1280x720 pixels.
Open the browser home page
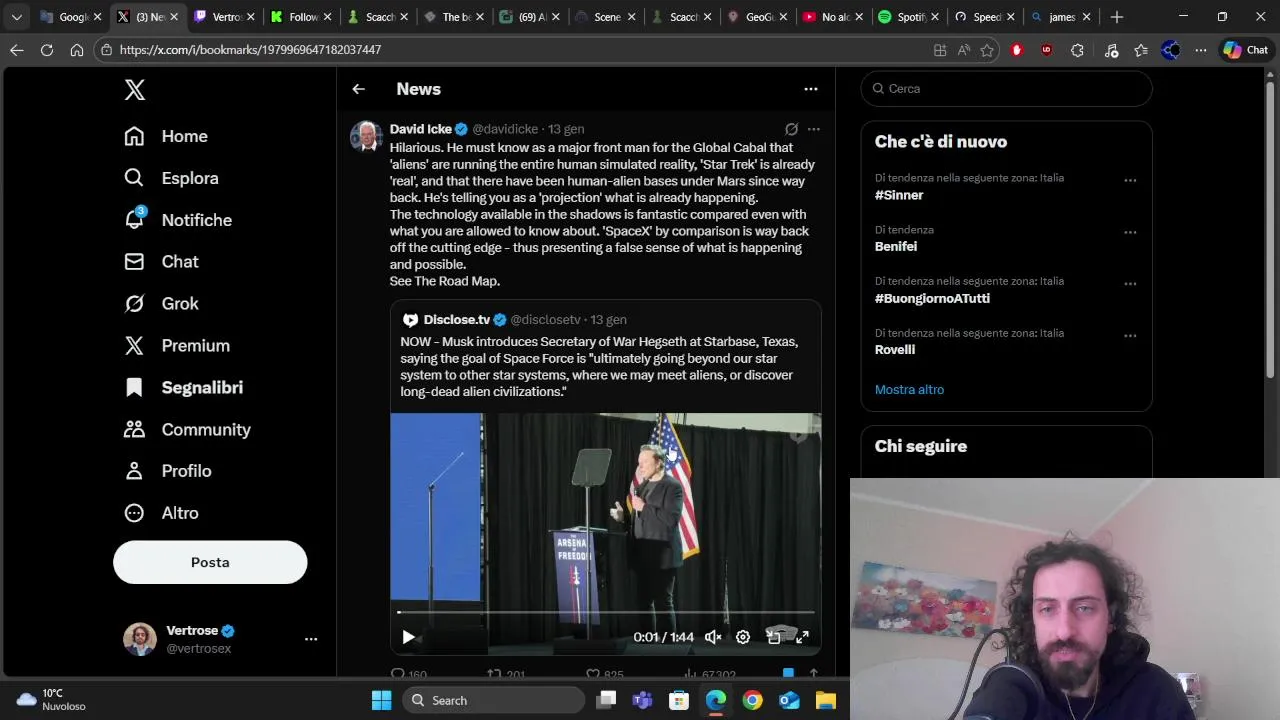pyautogui.click(x=77, y=50)
